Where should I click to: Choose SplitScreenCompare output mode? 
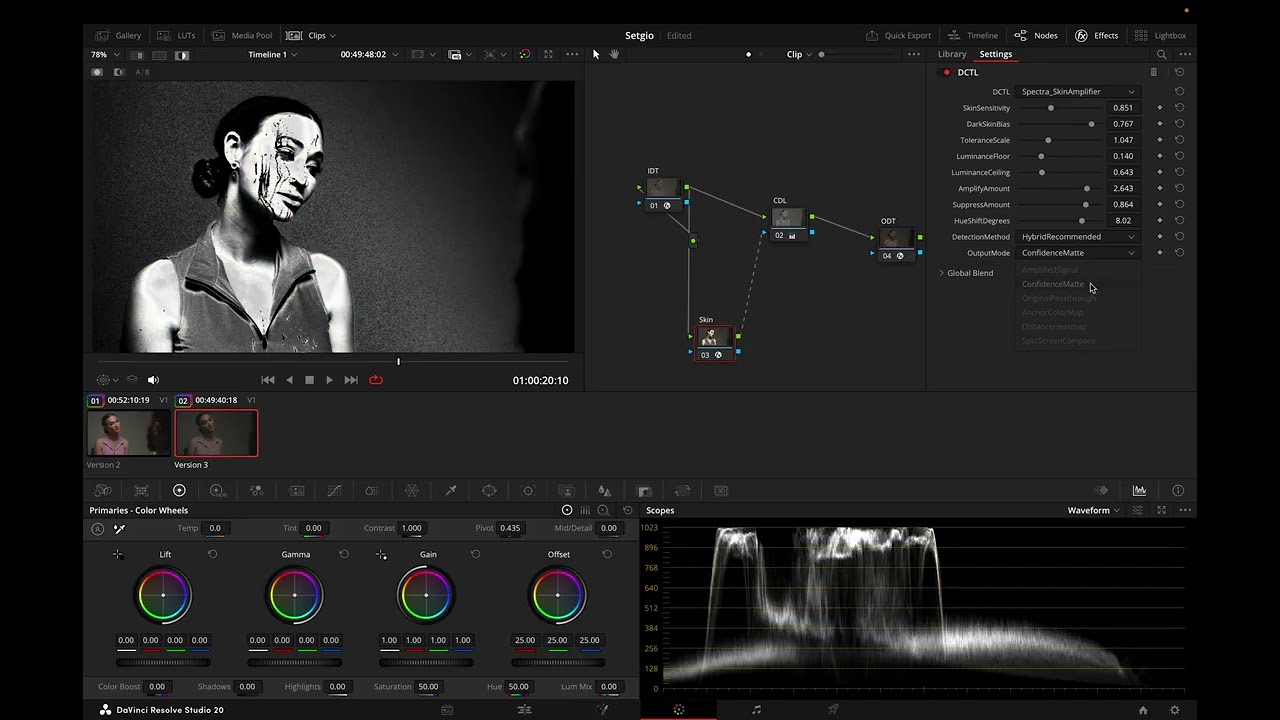pos(1059,341)
